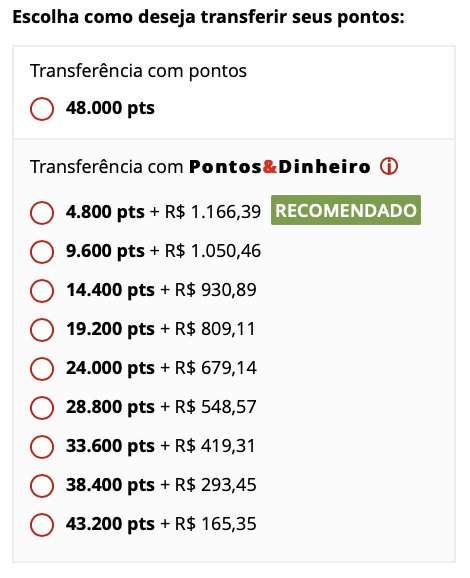Select the 38.400 pts radio button
Screen dimensions: 470x578
[x=42, y=486]
